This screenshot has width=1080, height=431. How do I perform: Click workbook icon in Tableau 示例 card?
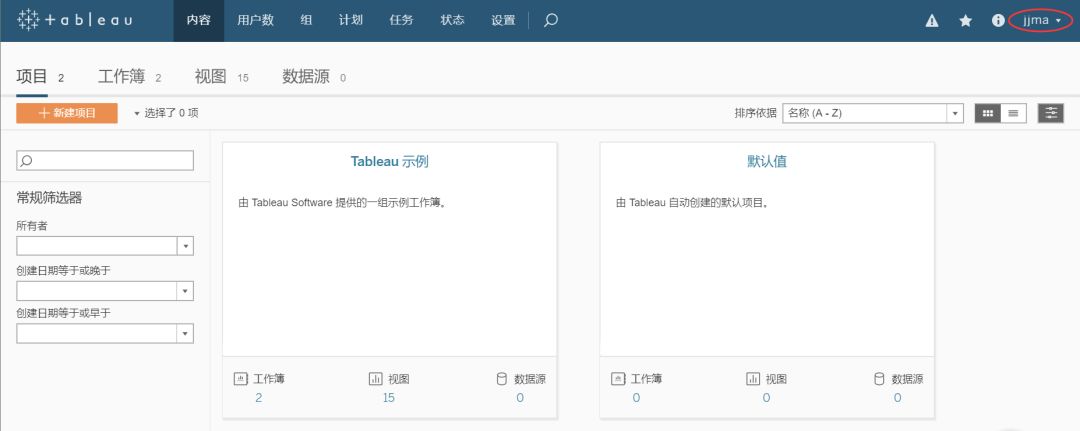(240, 379)
